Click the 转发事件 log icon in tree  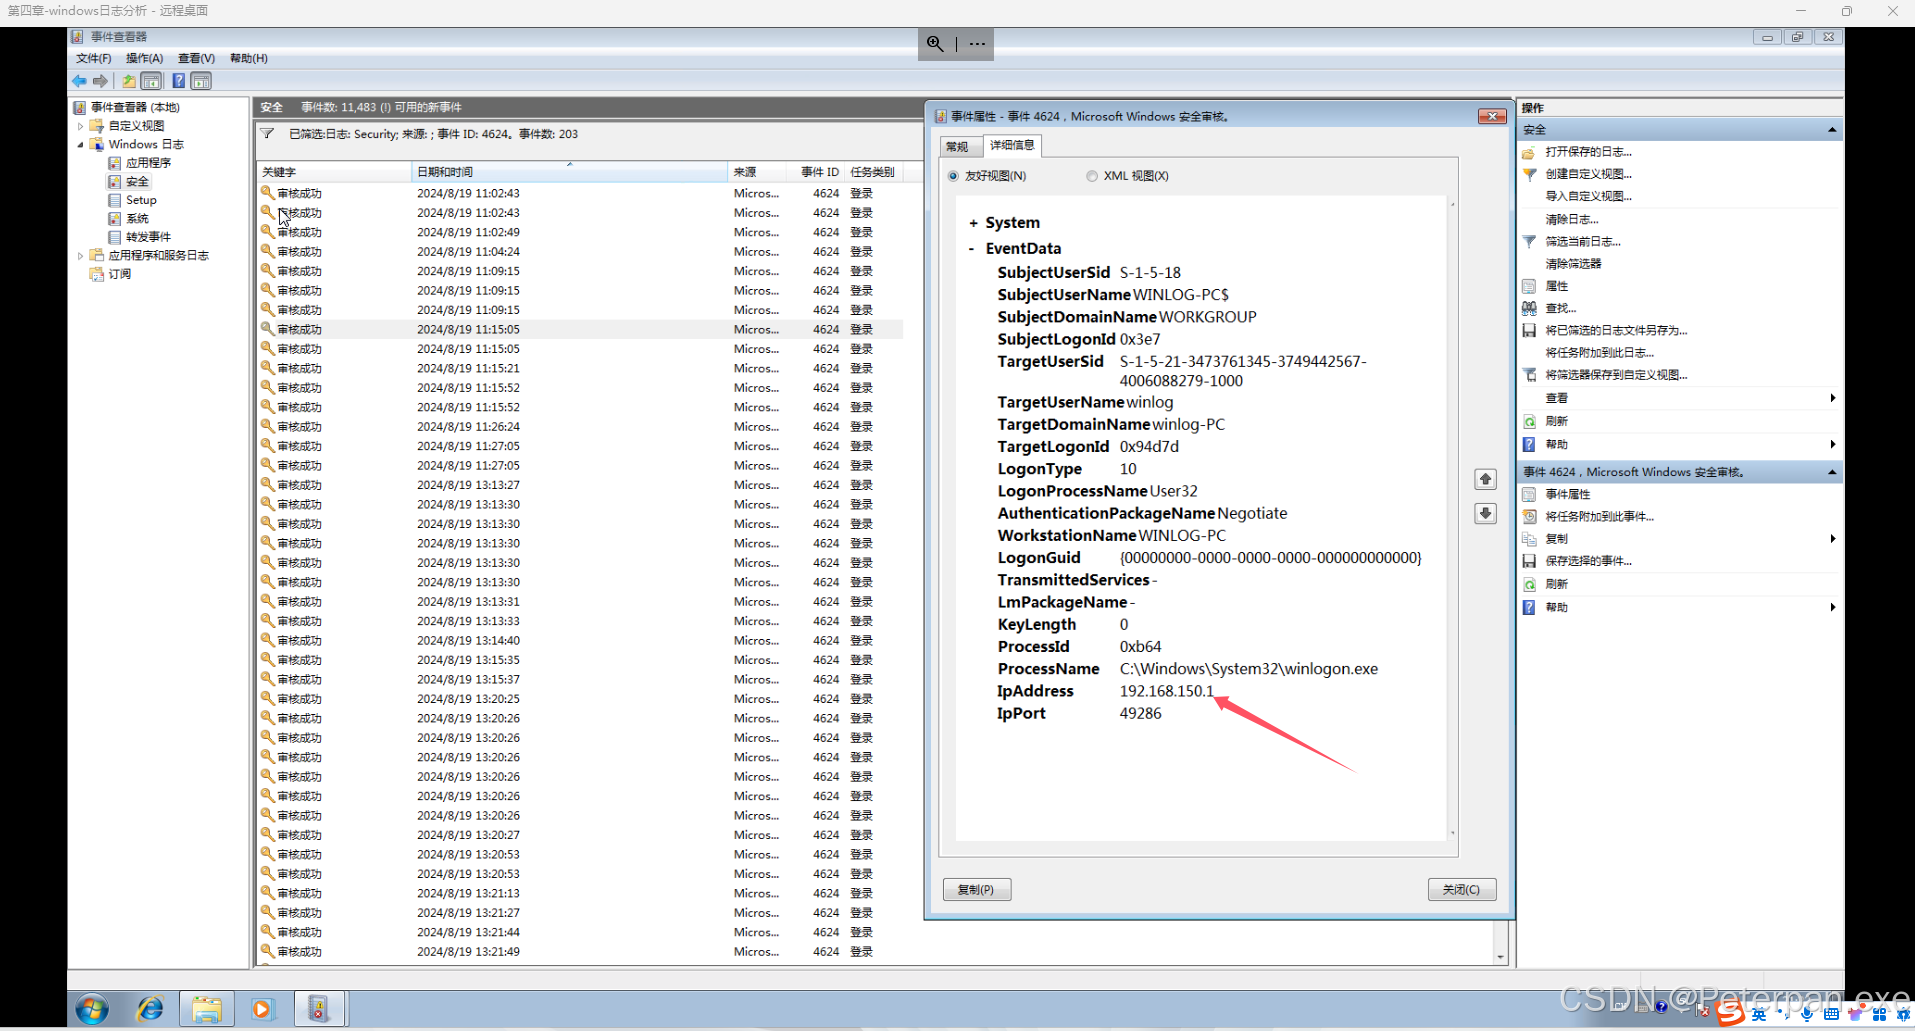115,237
